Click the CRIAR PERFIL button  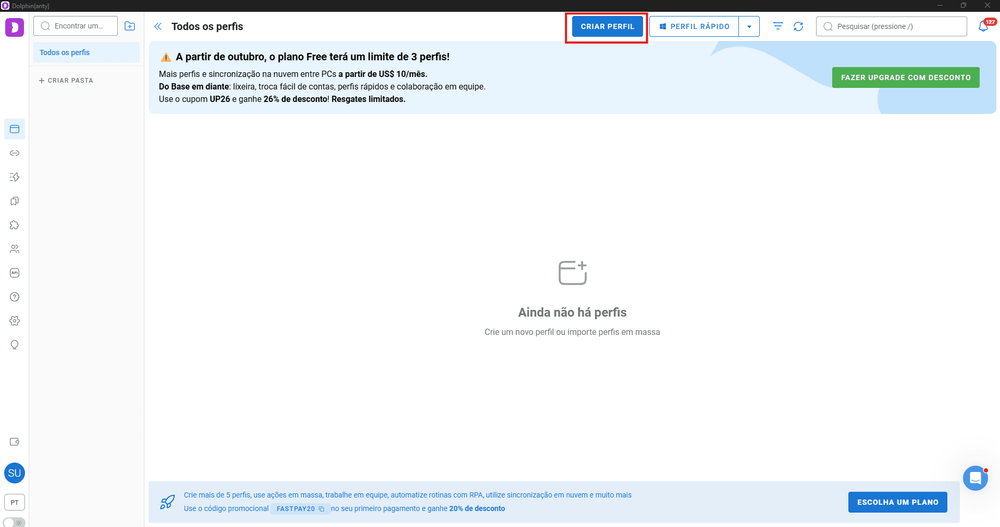607,26
